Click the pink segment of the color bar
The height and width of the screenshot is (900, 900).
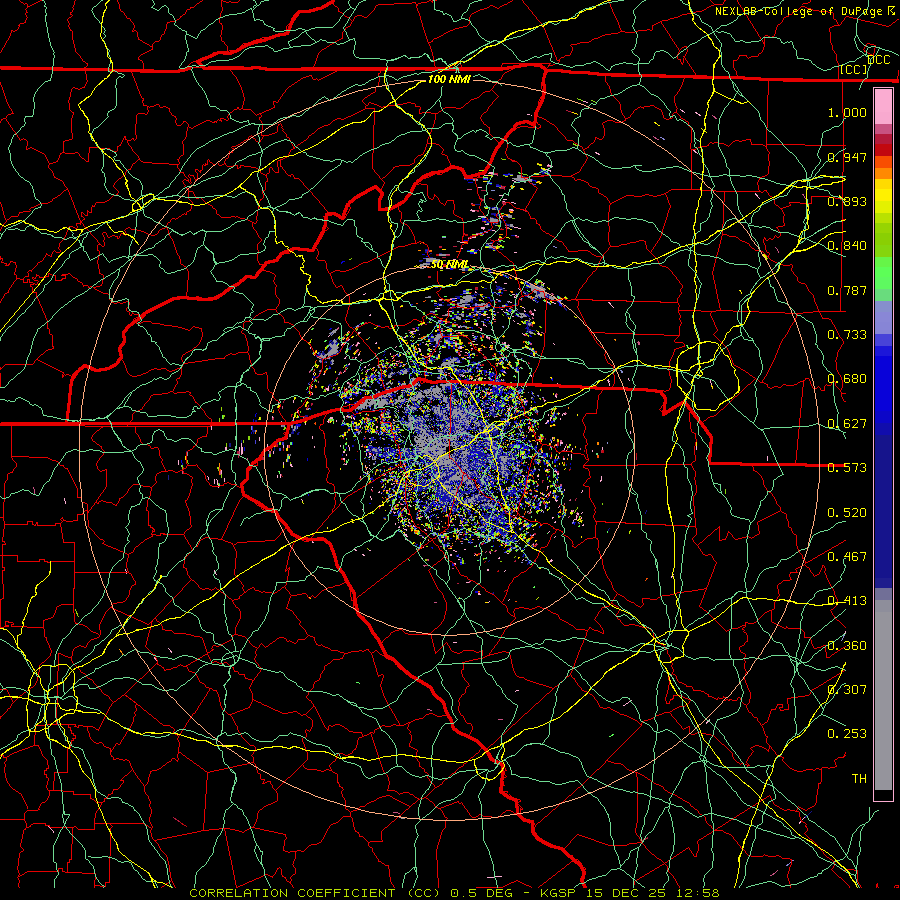(883, 107)
